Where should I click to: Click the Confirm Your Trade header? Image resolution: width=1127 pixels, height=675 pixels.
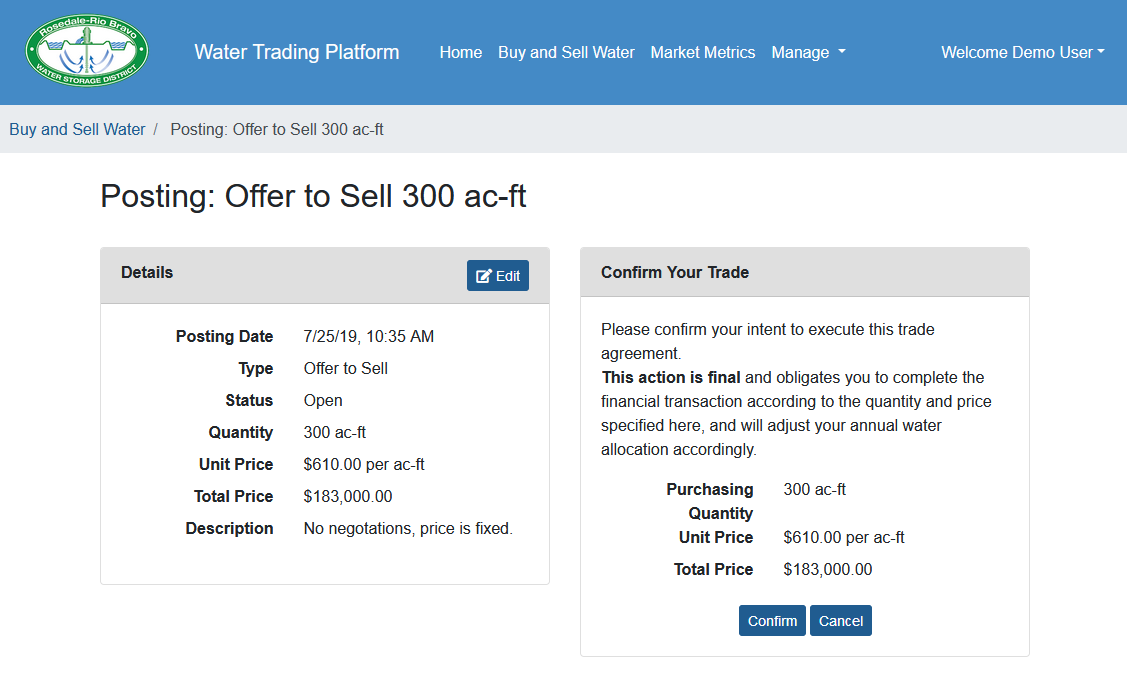coord(675,272)
